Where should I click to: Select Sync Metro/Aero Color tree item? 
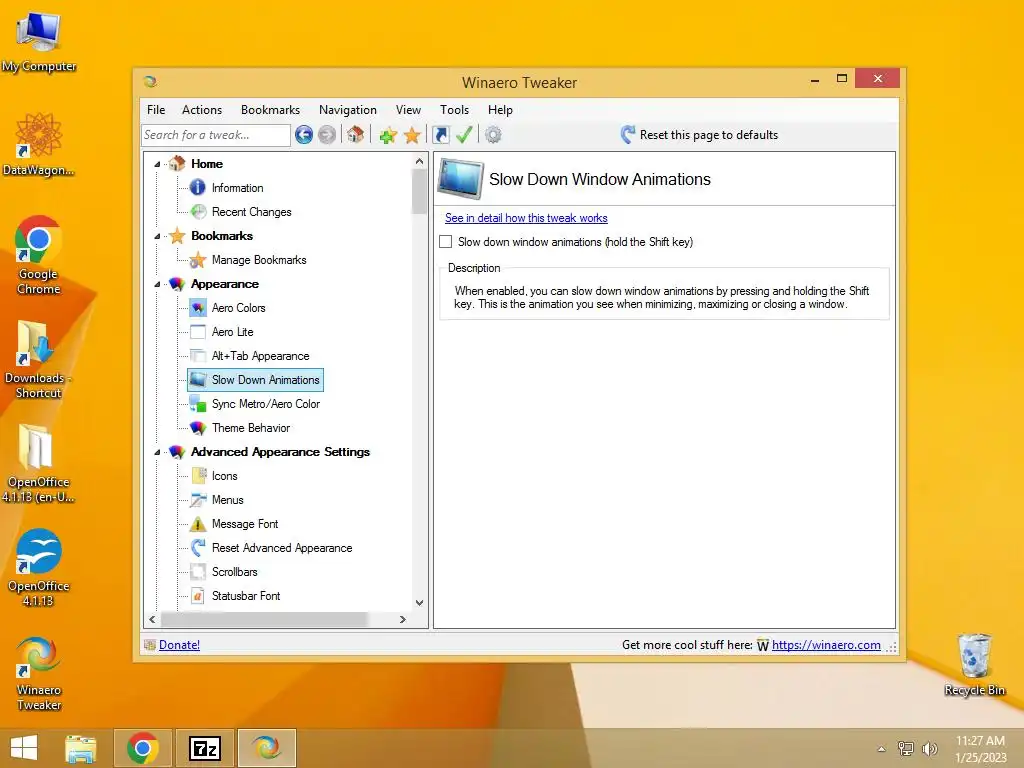[x=265, y=404]
